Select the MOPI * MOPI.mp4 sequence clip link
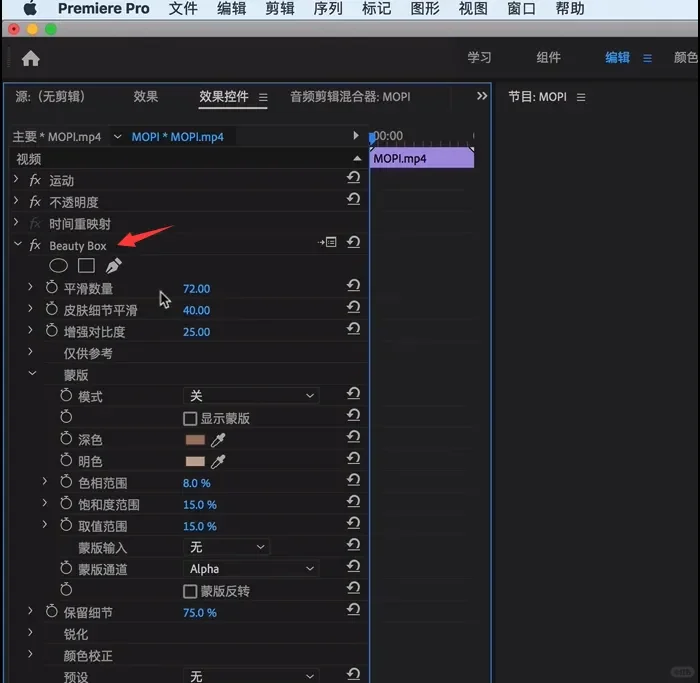 tap(178, 137)
